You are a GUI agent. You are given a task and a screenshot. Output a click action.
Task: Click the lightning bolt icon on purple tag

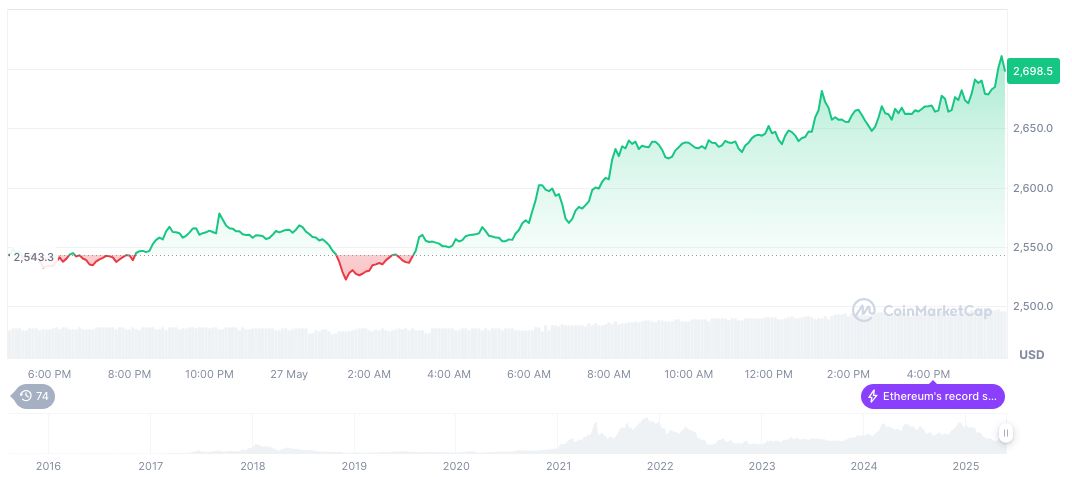873,397
